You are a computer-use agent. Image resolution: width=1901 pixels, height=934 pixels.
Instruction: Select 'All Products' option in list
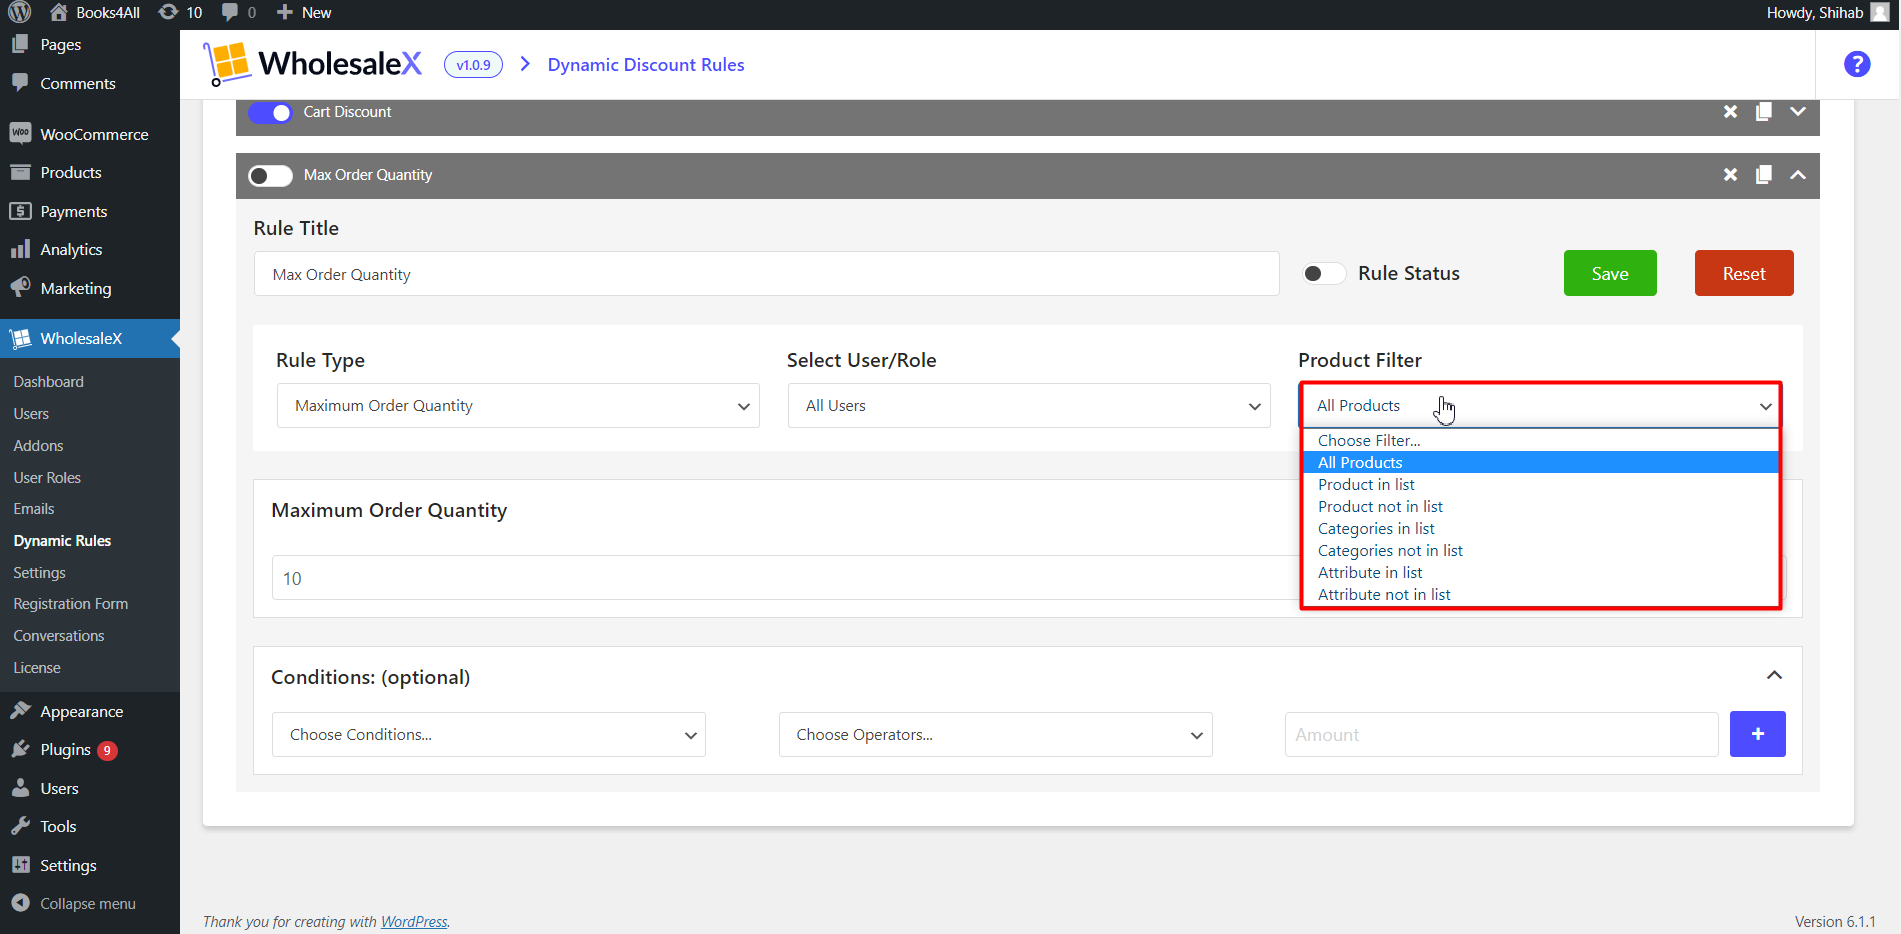(x=1540, y=462)
